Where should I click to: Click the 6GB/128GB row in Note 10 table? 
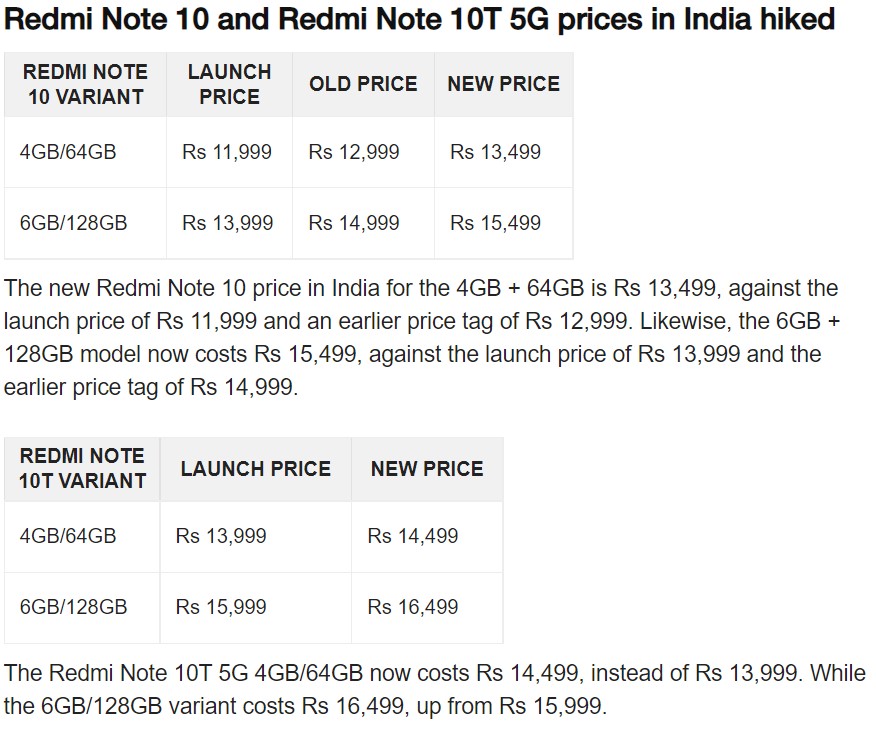pyautogui.click(x=289, y=223)
